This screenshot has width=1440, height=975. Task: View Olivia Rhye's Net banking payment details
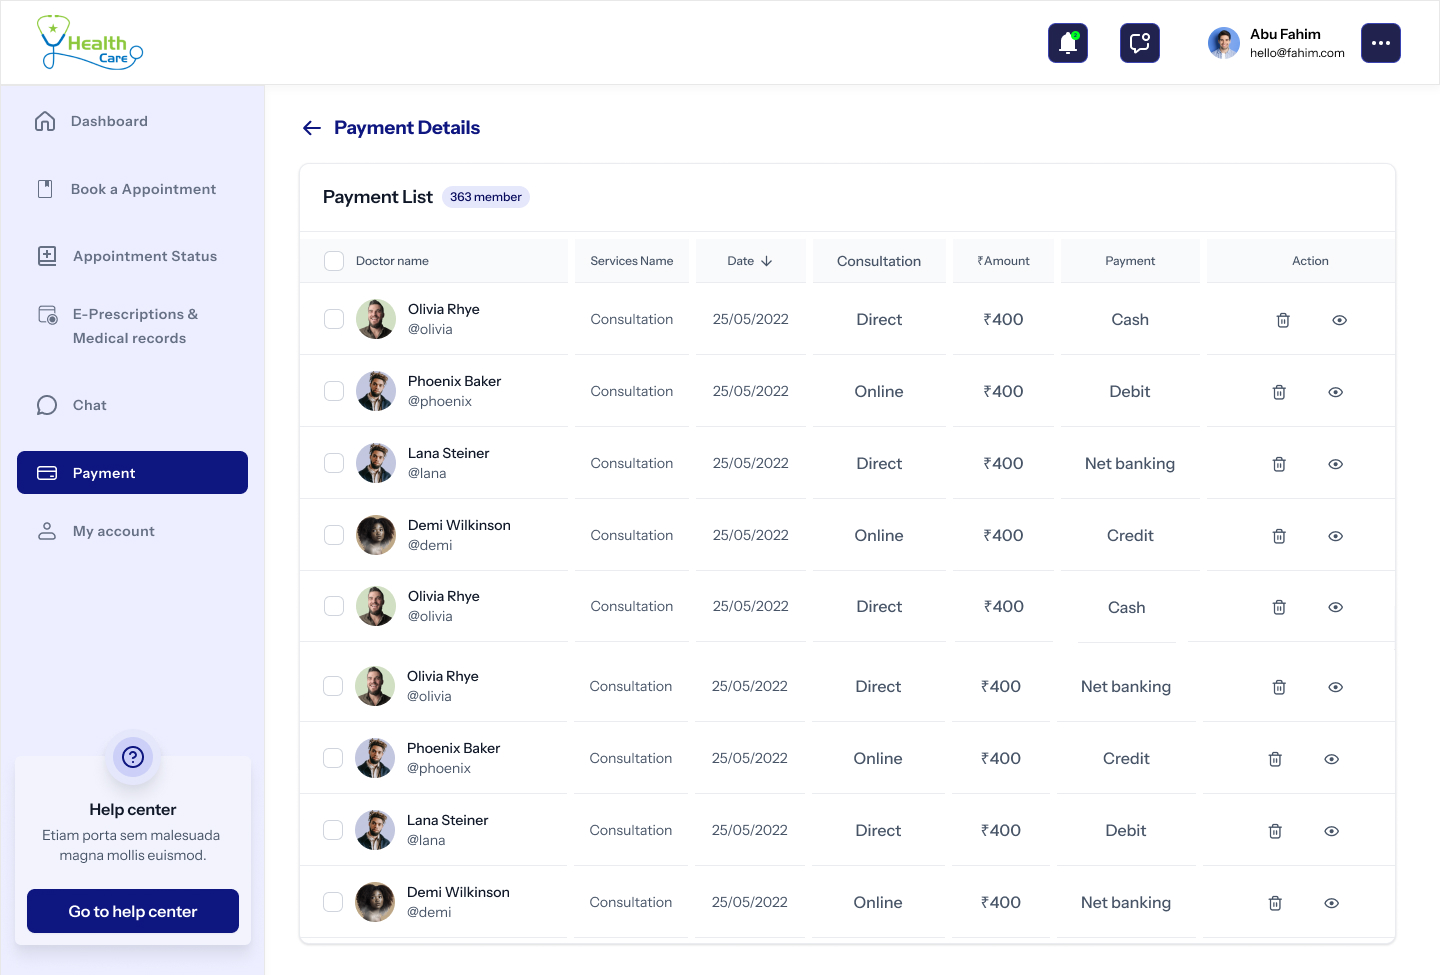pyautogui.click(x=1336, y=687)
